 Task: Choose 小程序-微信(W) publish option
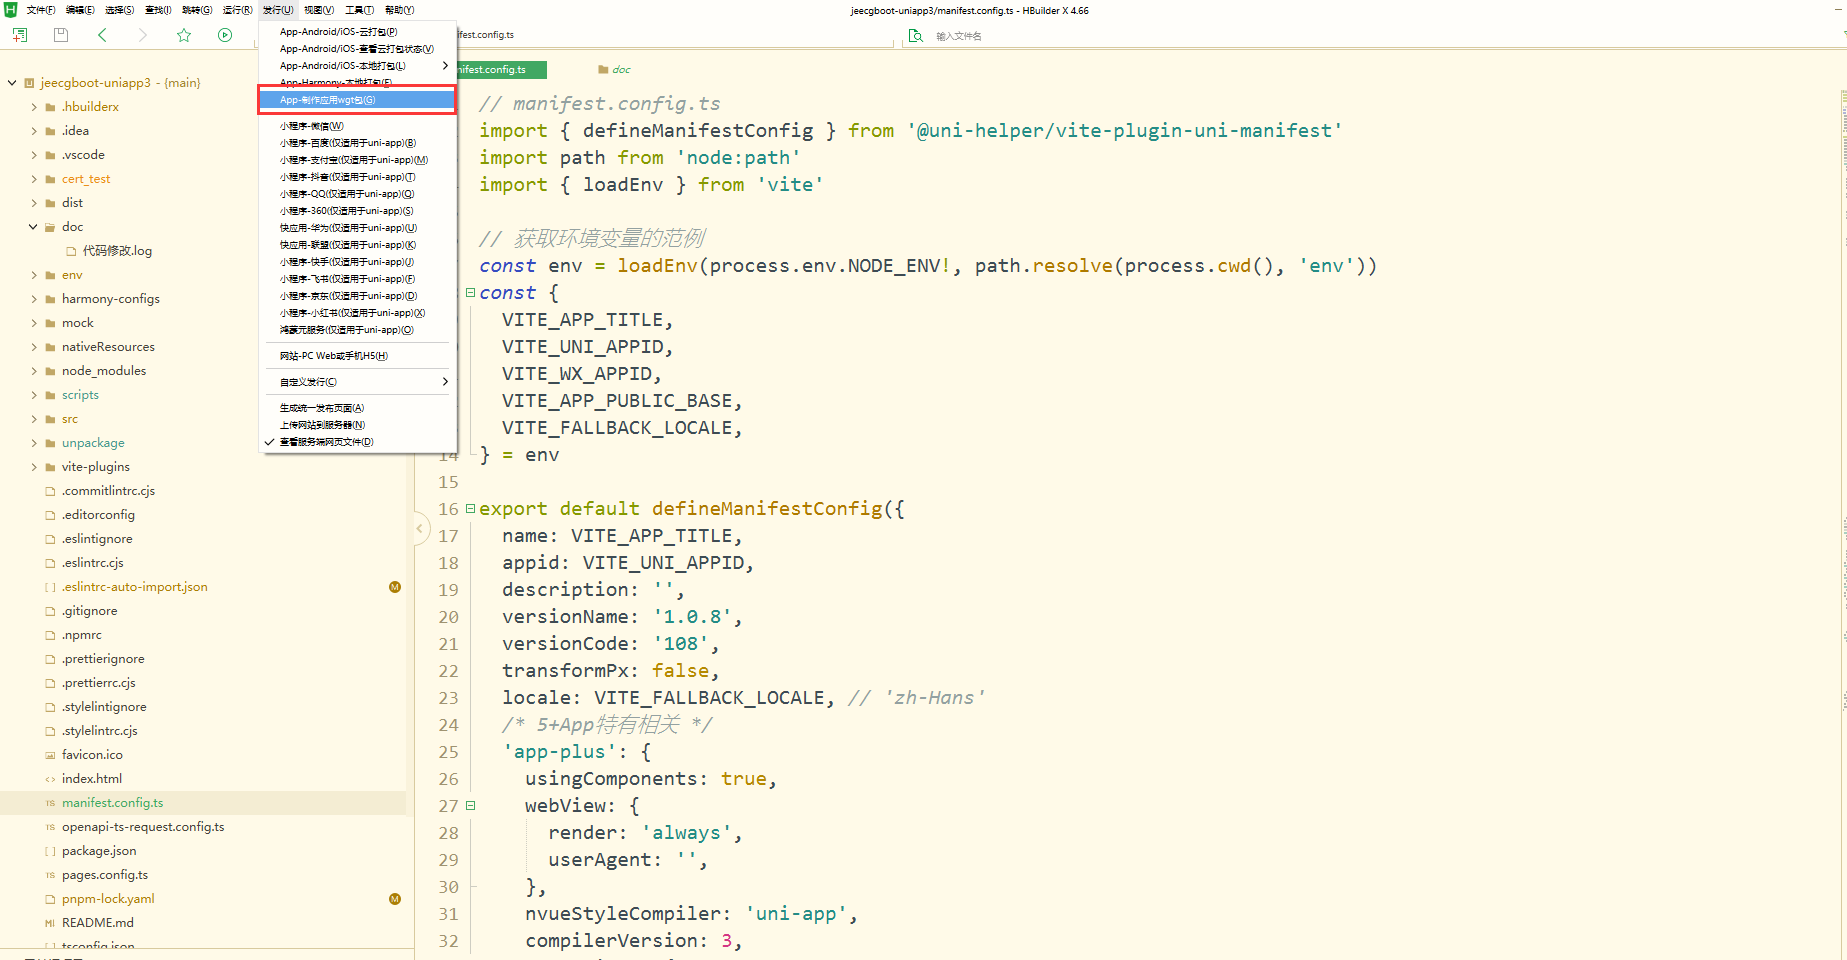[312, 126]
